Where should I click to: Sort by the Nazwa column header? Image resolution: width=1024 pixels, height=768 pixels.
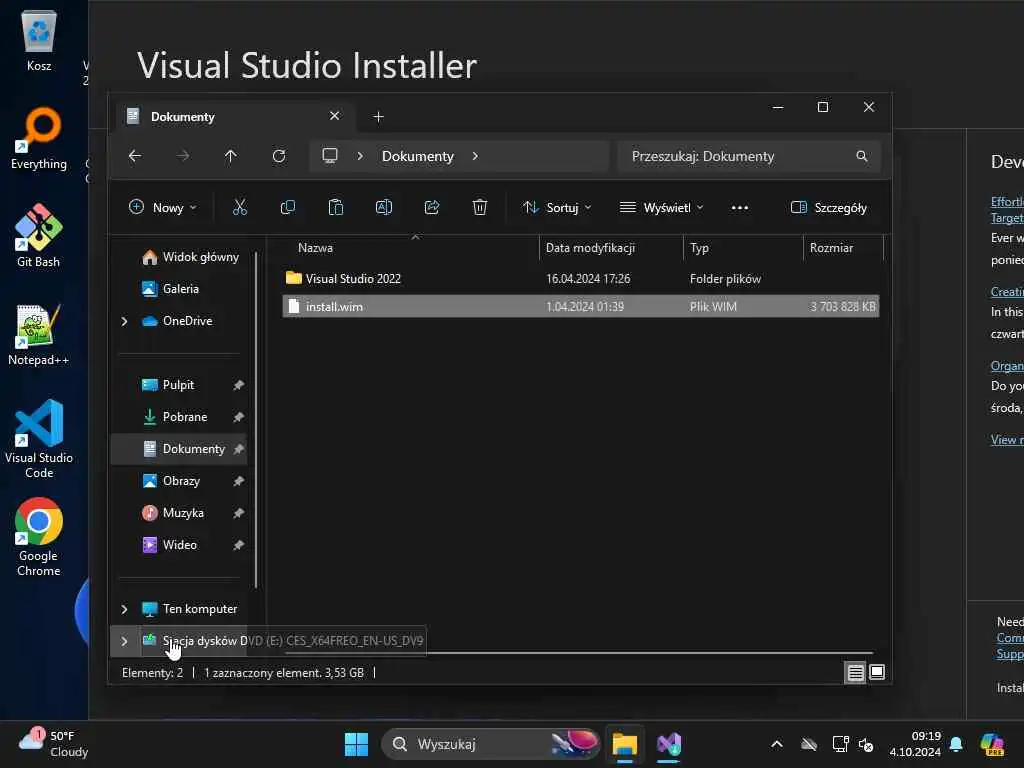click(x=411, y=248)
